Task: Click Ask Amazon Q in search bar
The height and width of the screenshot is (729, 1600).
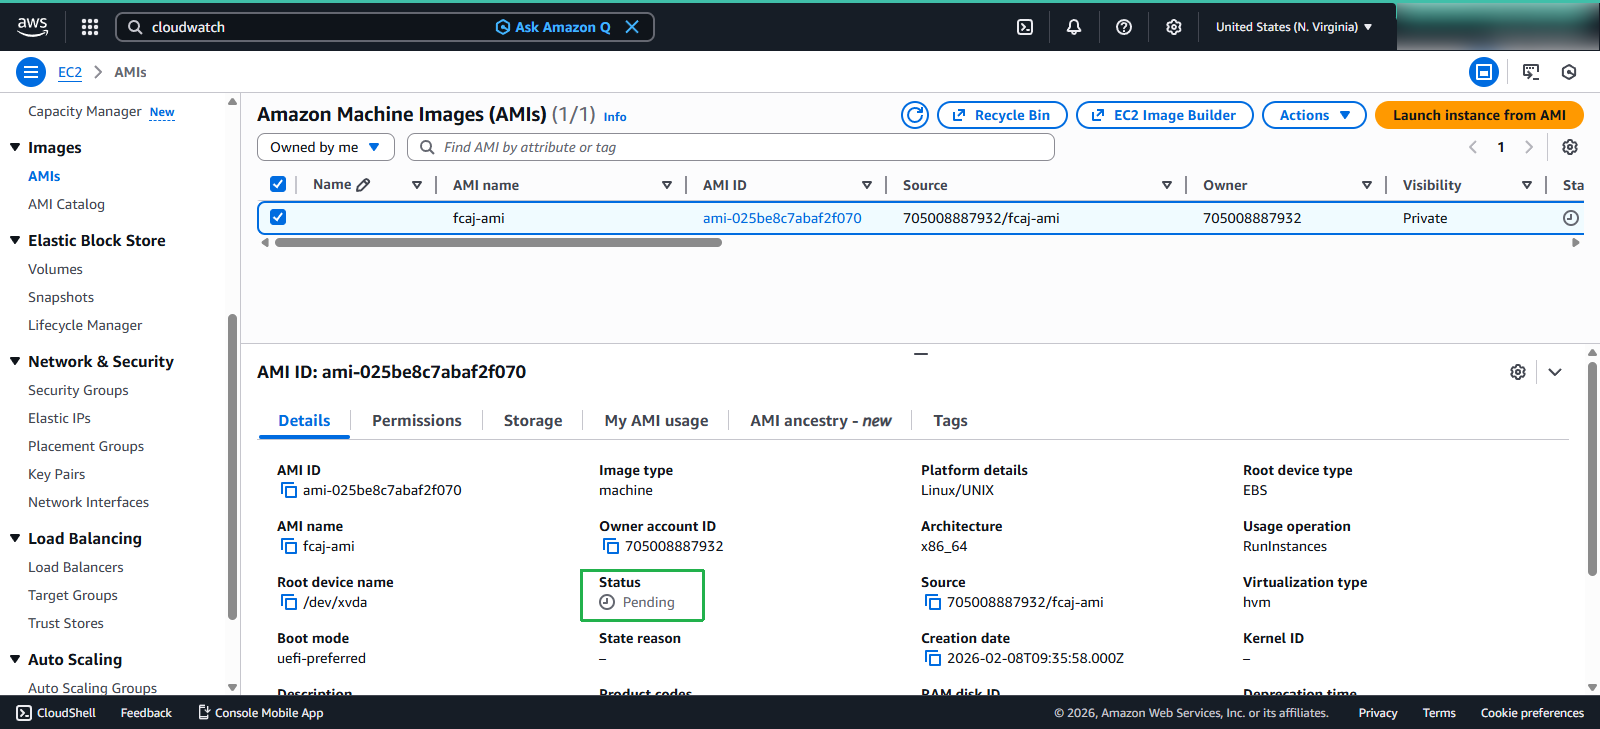Action: coord(553,27)
